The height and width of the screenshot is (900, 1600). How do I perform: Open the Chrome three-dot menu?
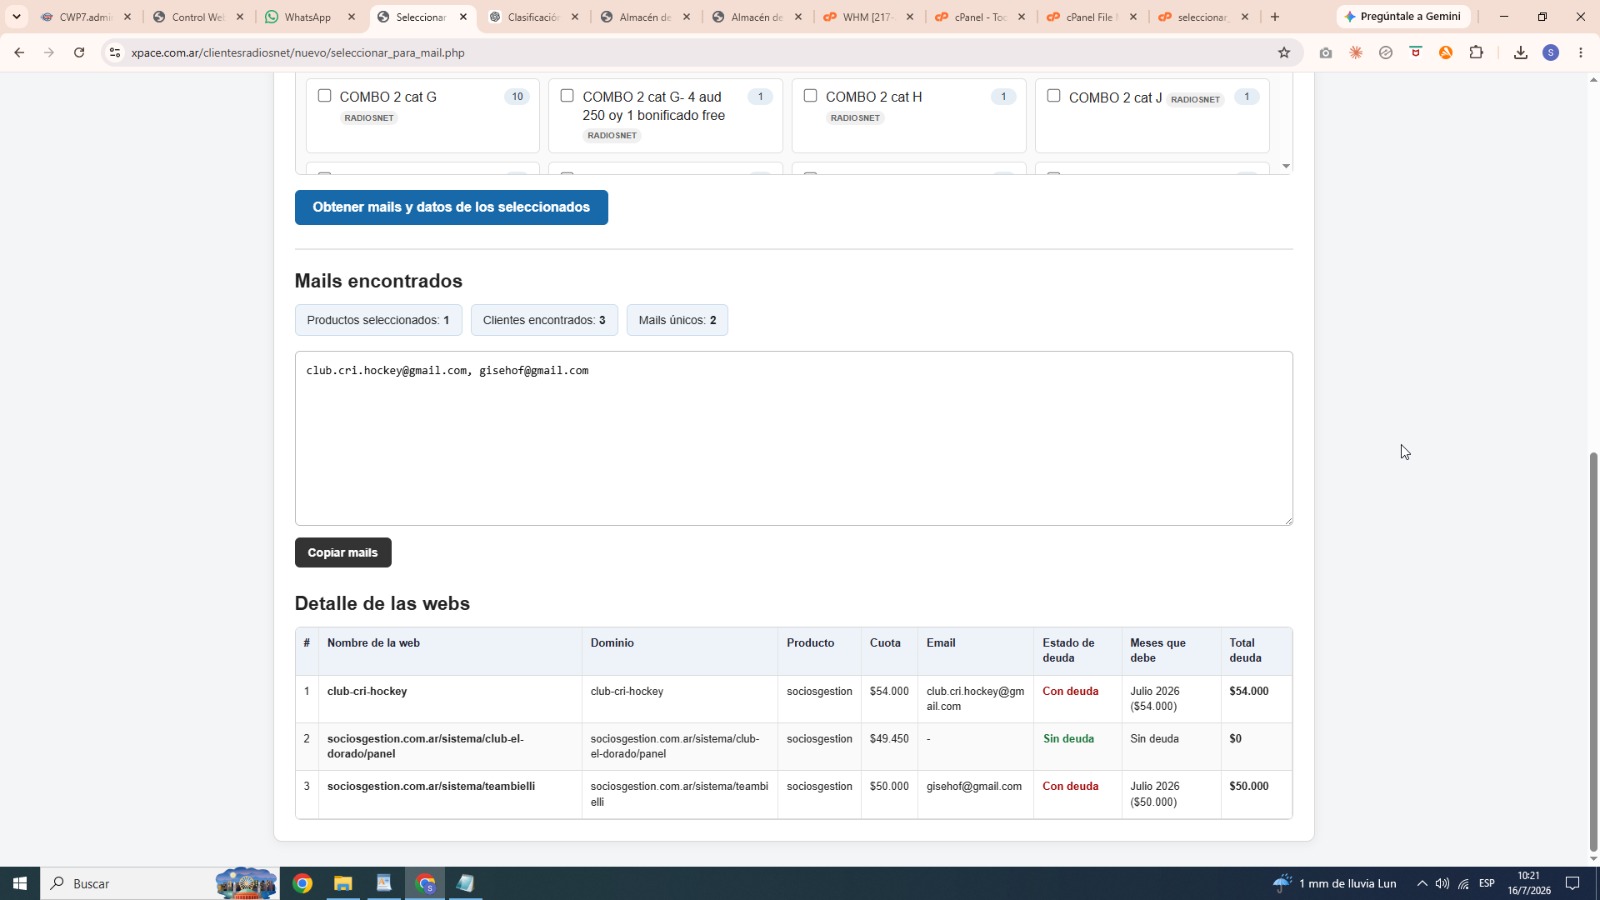coord(1581,53)
